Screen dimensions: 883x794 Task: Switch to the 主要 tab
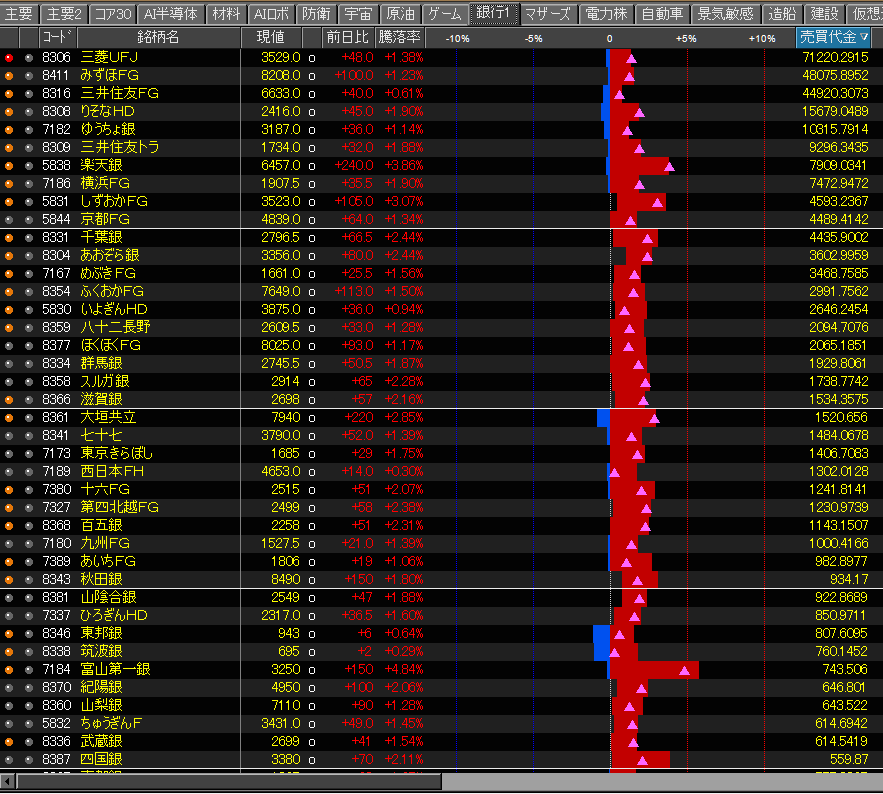tap(19, 13)
